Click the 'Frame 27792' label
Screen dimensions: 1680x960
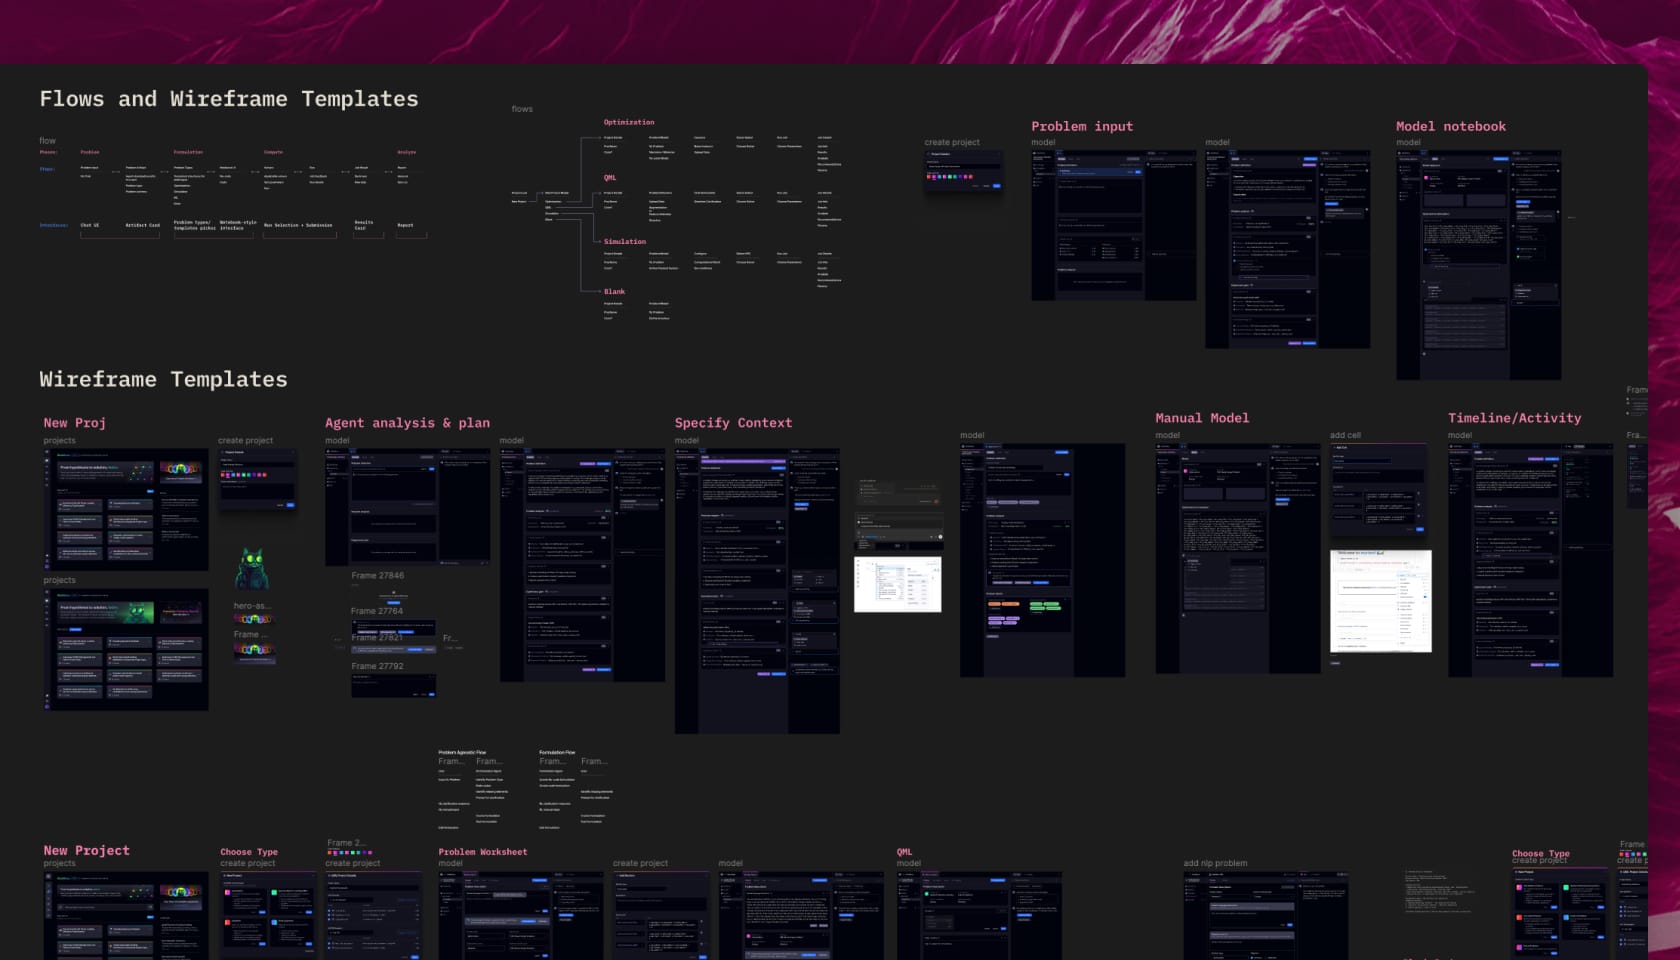click(377, 666)
